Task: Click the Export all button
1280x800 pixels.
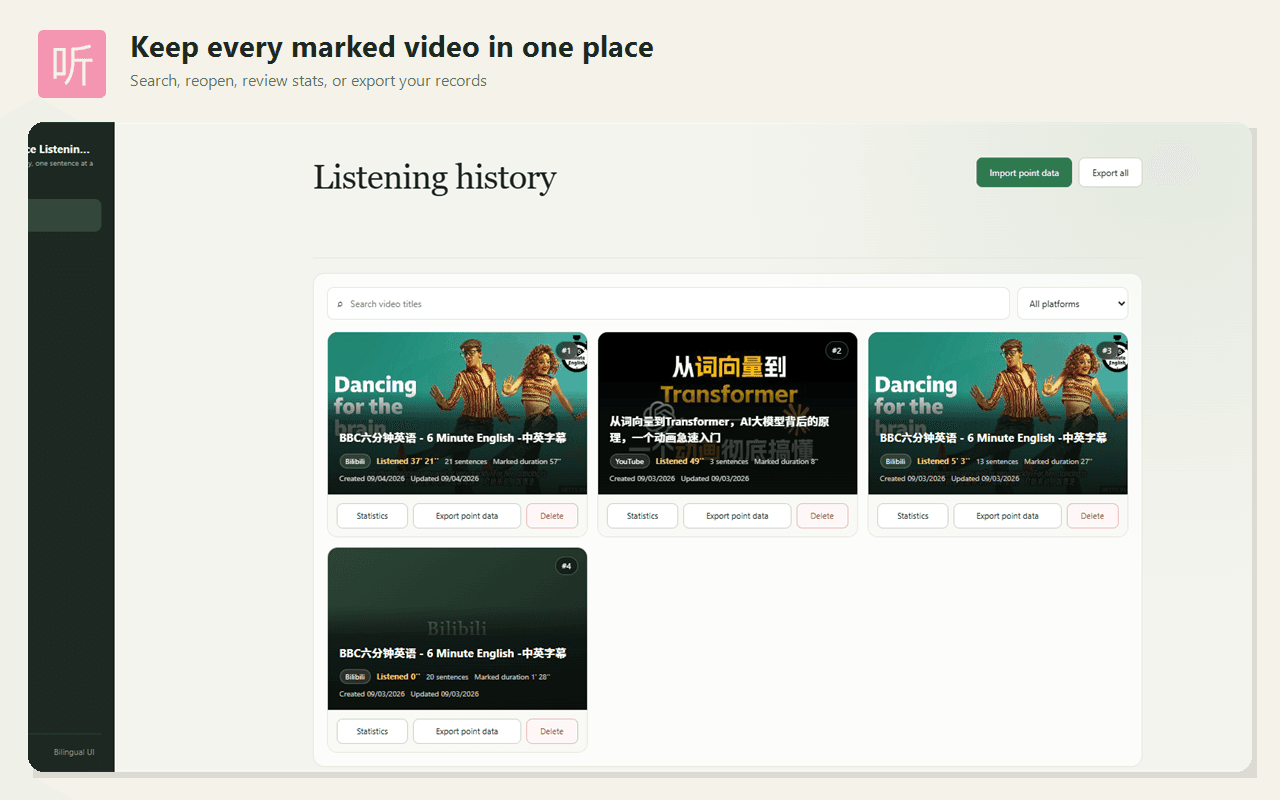Action: point(1110,173)
